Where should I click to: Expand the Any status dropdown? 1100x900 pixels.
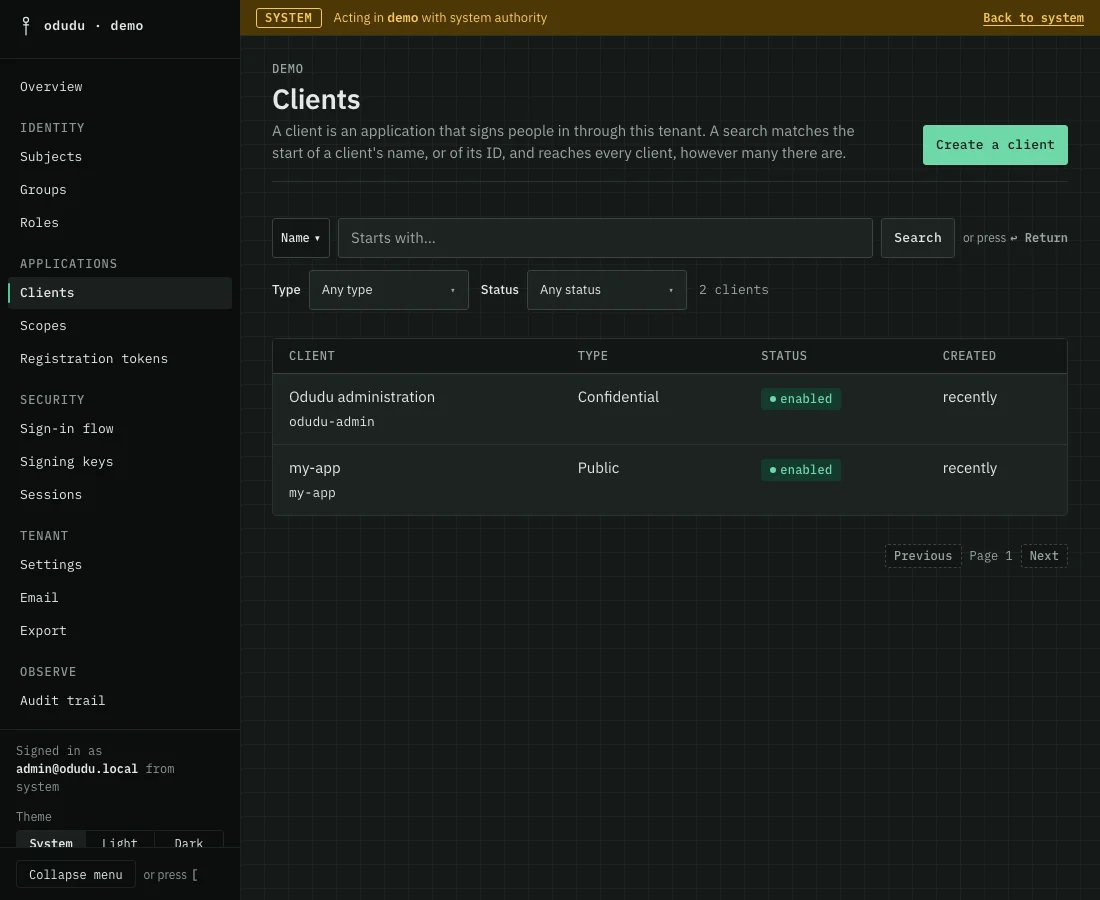coord(607,290)
